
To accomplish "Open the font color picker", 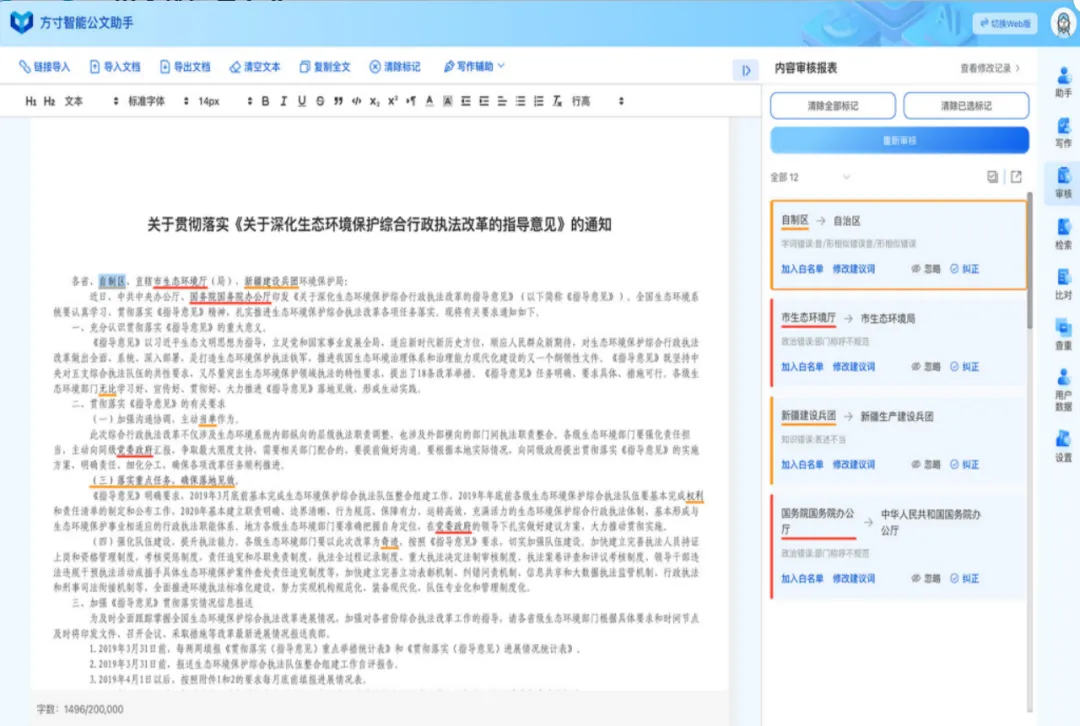I will (x=429, y=101).
